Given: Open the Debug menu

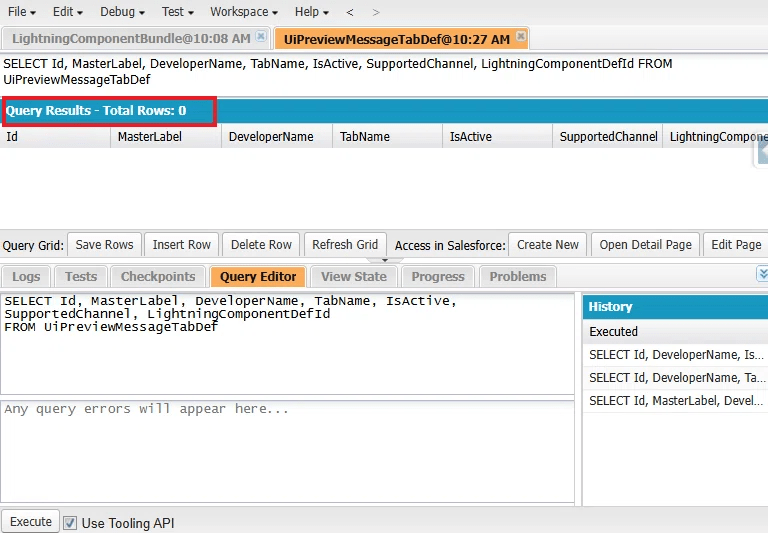Looking at the screenshot, I should [x=122, y=12].
